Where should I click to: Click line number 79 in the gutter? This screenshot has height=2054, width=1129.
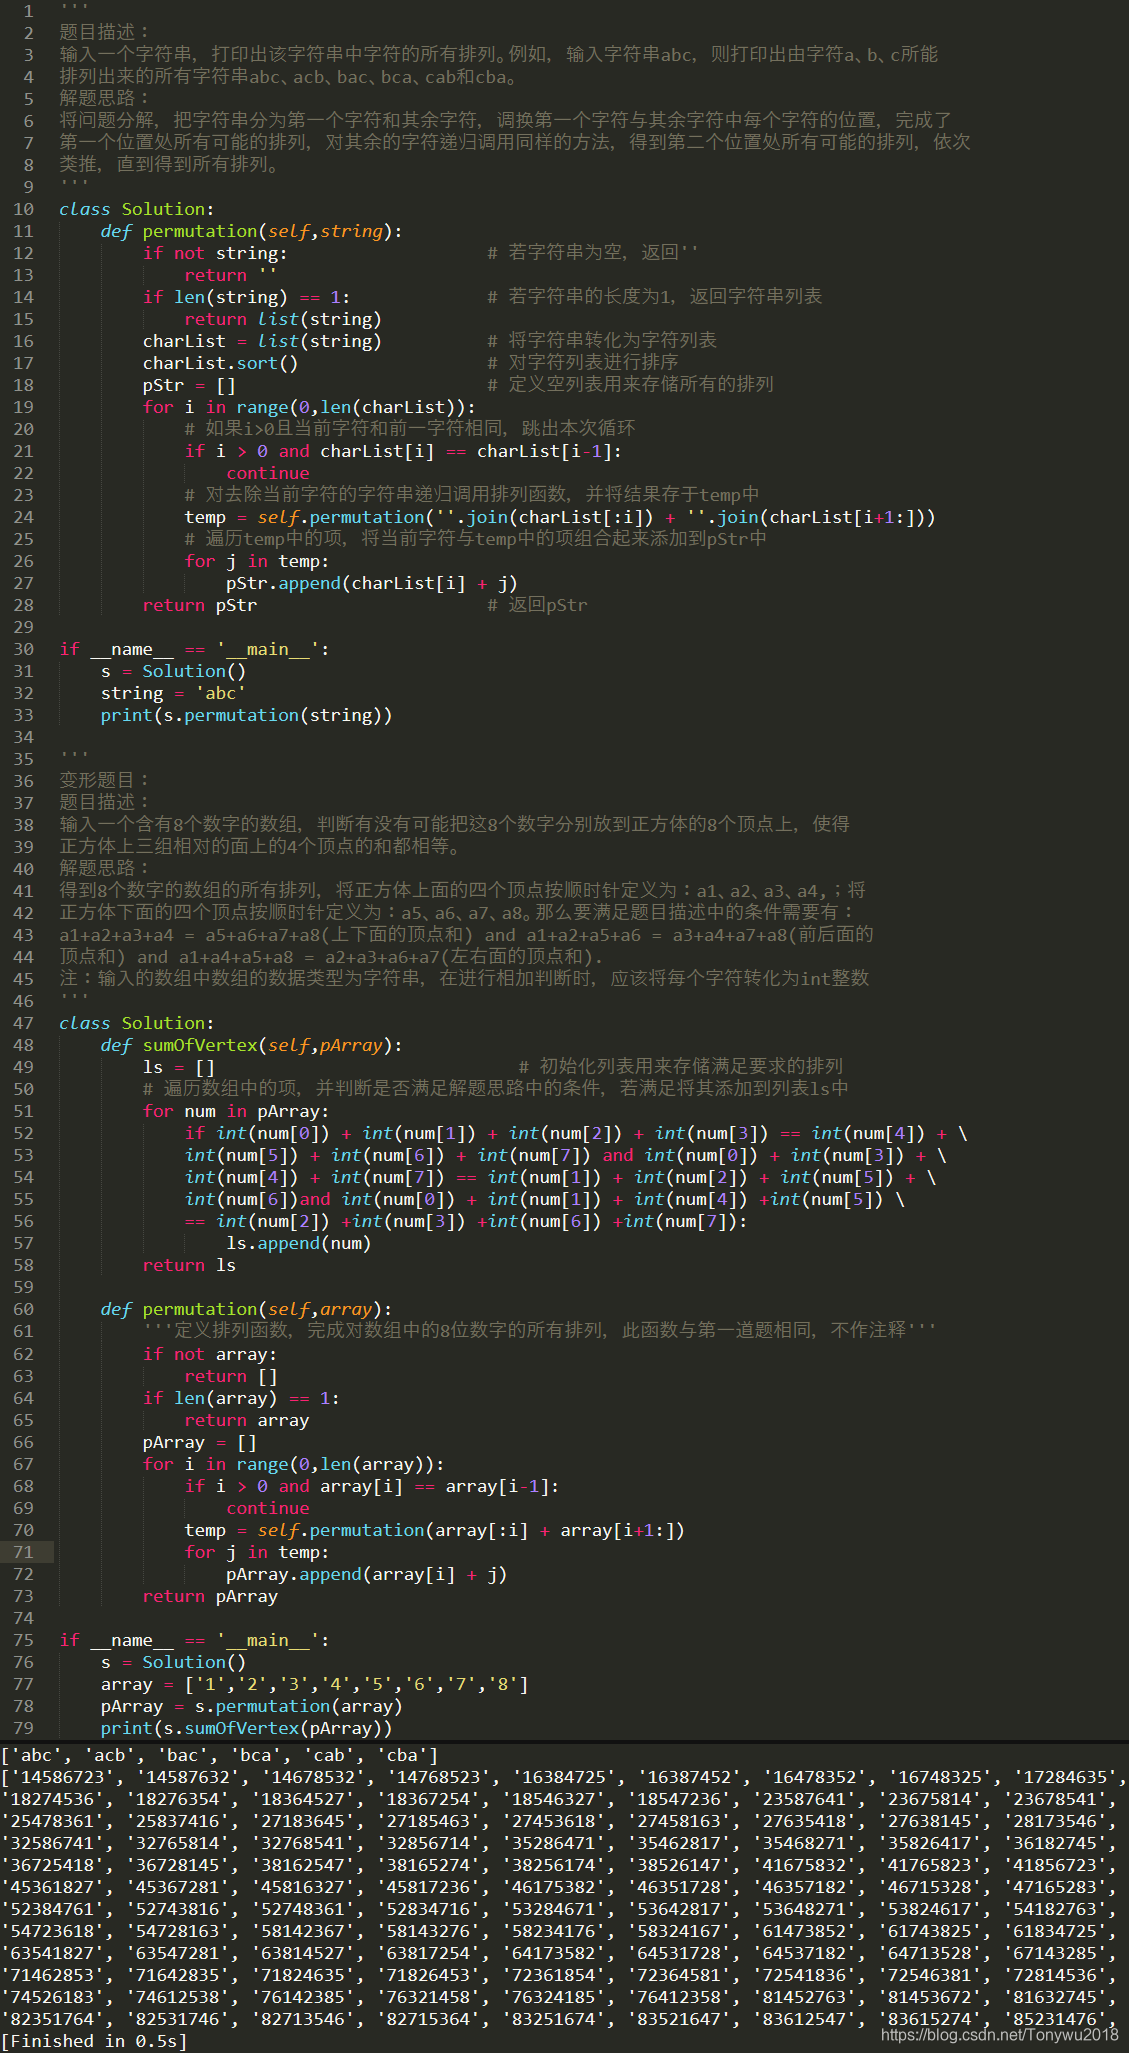point(23,1728)
